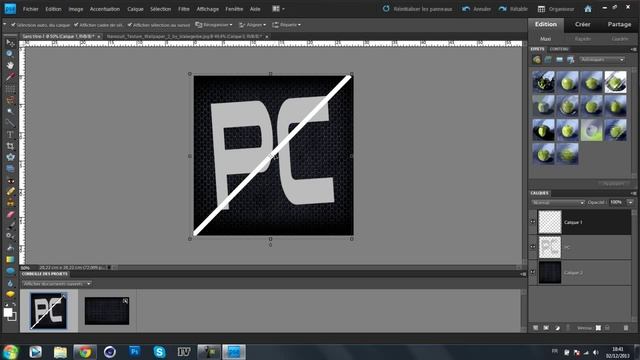This screenshot has height=360, width=640.
Task: Select the Eraser tool
Action: [x=10, y=214]
